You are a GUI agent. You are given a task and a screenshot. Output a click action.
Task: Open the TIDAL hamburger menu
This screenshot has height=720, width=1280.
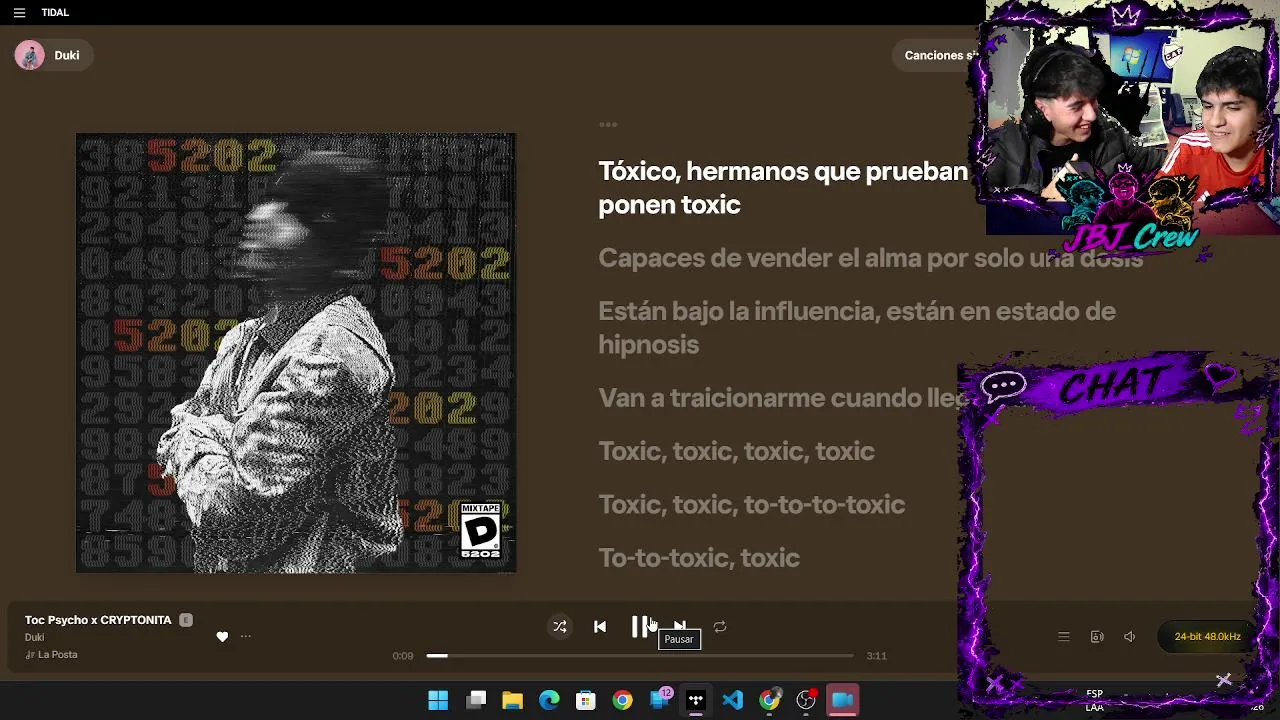[x=19, y=13]
